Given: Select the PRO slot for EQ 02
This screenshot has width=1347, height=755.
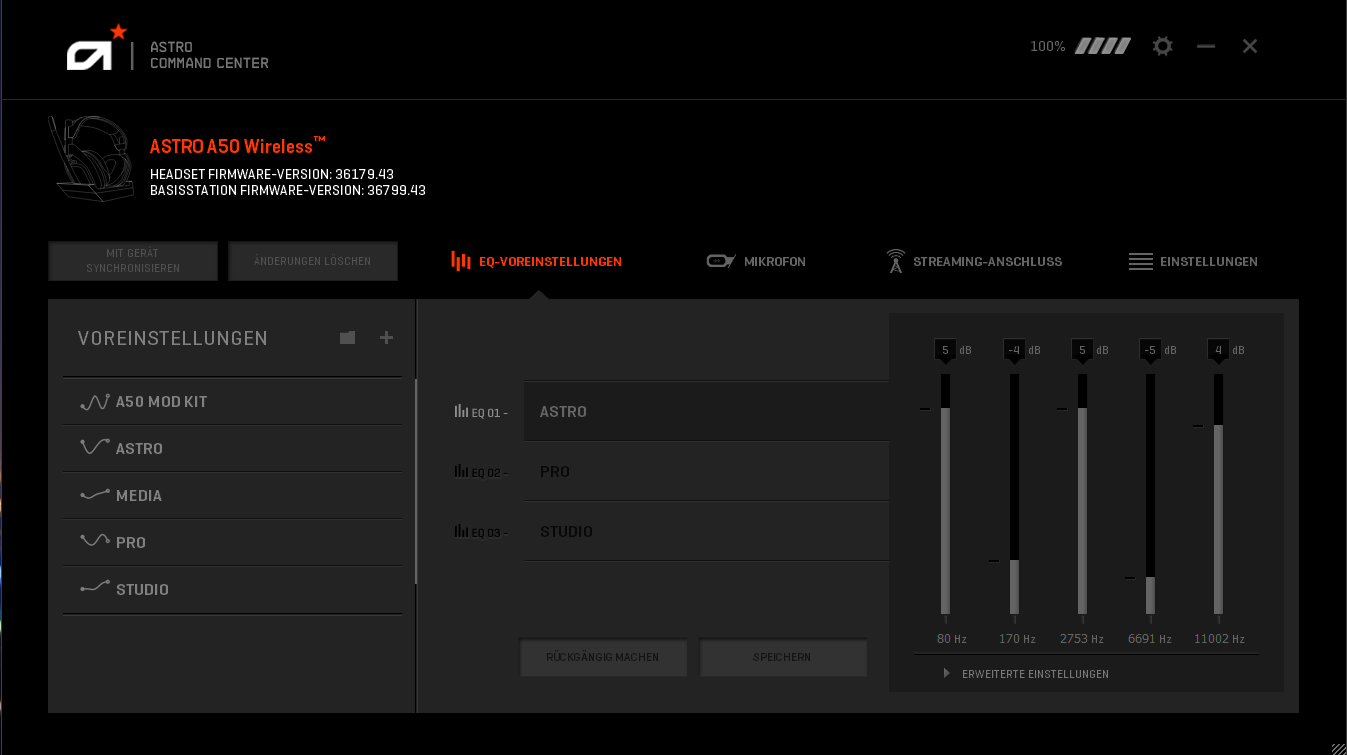Looking at the screenshot, I should pos(706,471).
